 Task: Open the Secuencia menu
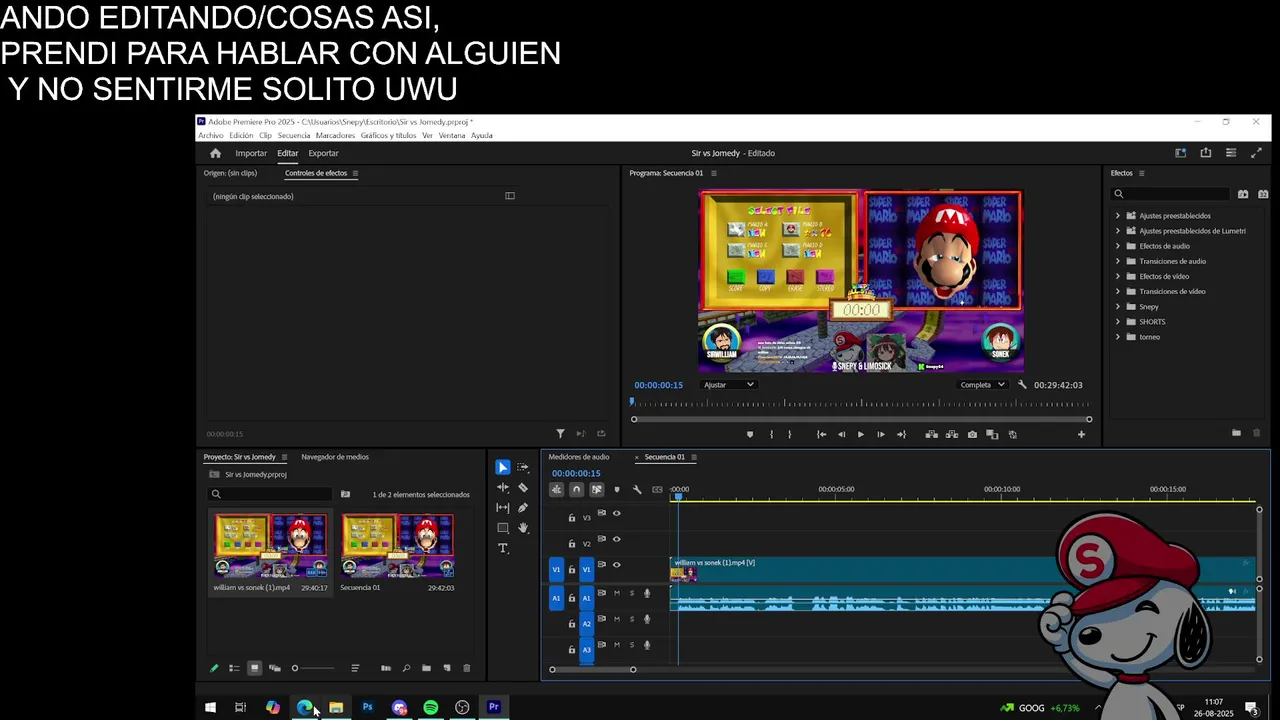294,135
